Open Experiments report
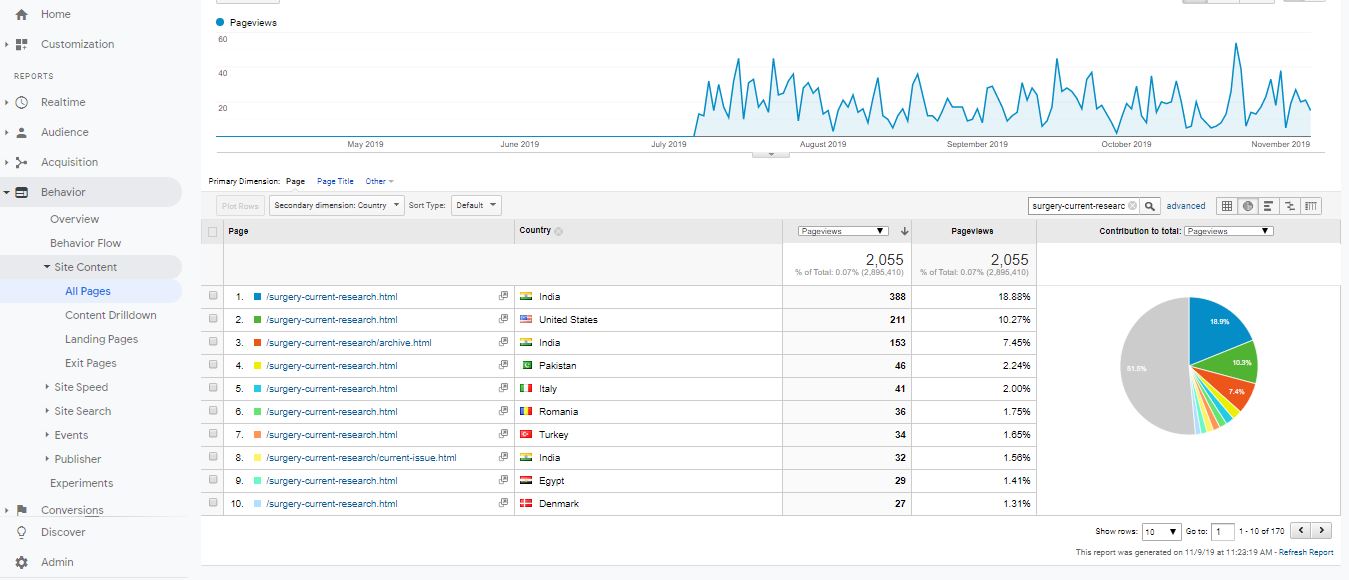Viewport: 1349px width, 580px height. pyautogui.click(x=82, y=483)
